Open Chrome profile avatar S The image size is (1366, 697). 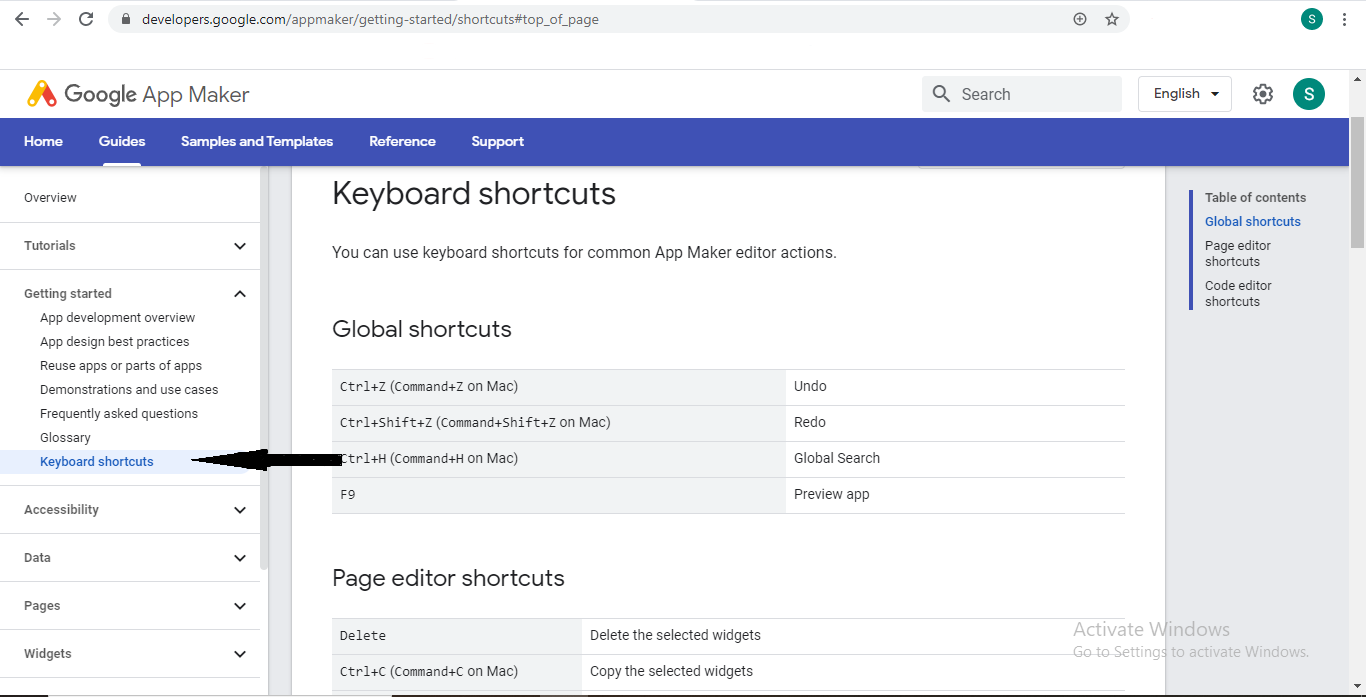1312,19
